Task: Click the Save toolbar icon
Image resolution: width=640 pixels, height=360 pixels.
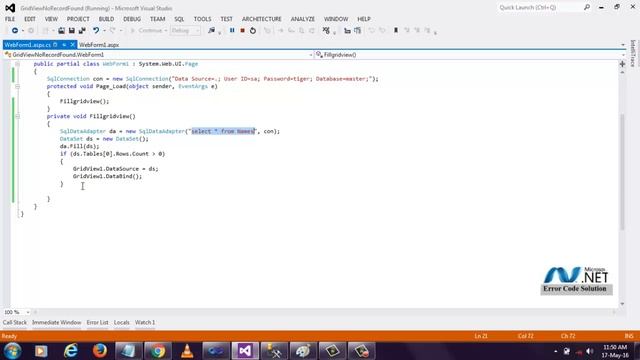Action: (x=71, y=31)
